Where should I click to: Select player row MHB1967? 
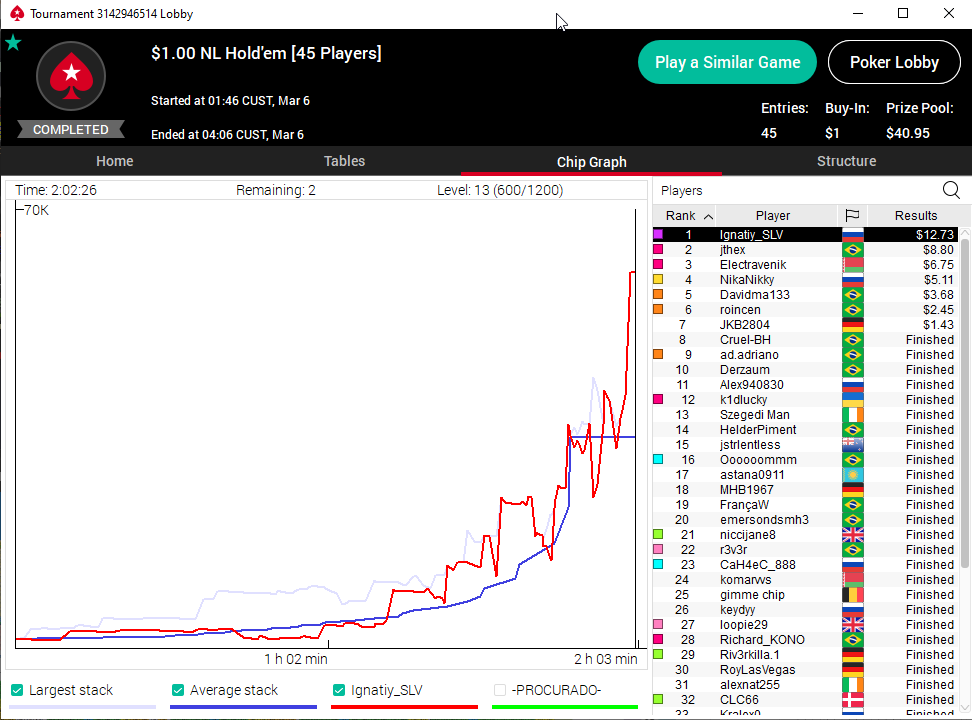805,490
